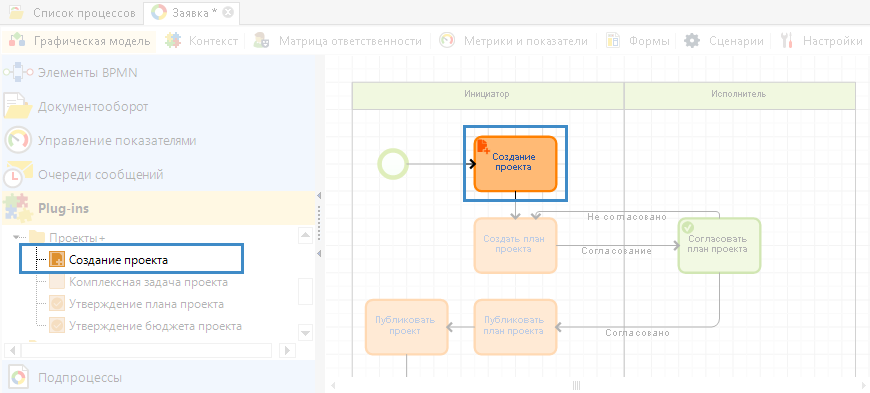Click the Метрики gauge icon
The image size is (870, 393).
pyautogui.click(x=447, y=41)
